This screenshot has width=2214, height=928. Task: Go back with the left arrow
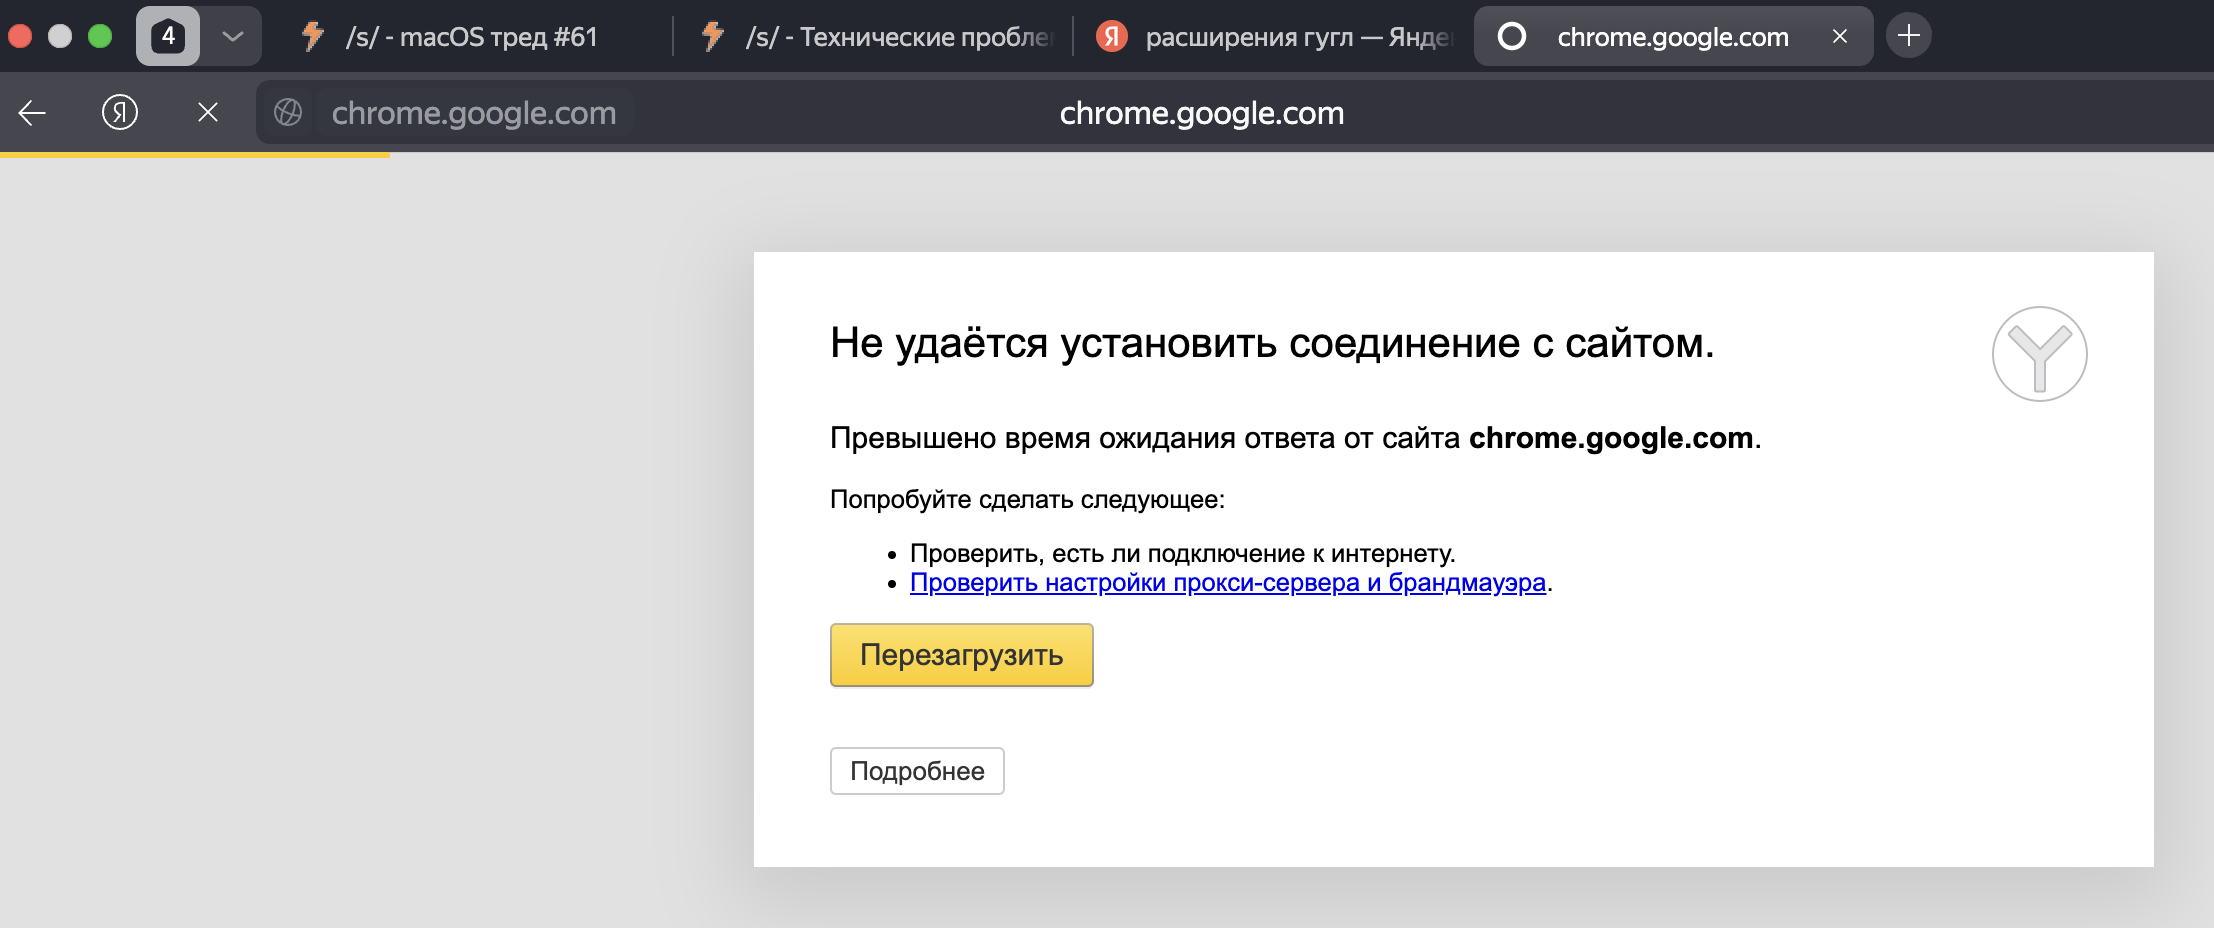(x=32, y=113)
